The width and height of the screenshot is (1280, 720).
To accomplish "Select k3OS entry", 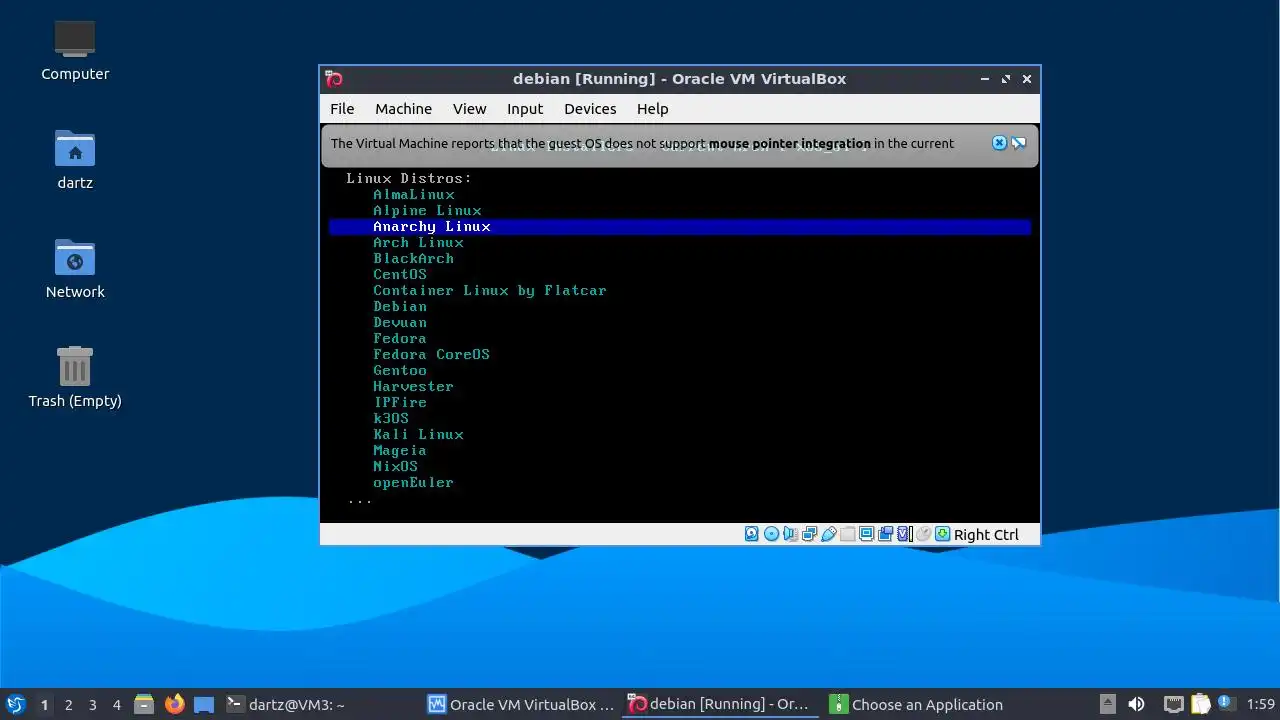I will [x=391, y=419].
